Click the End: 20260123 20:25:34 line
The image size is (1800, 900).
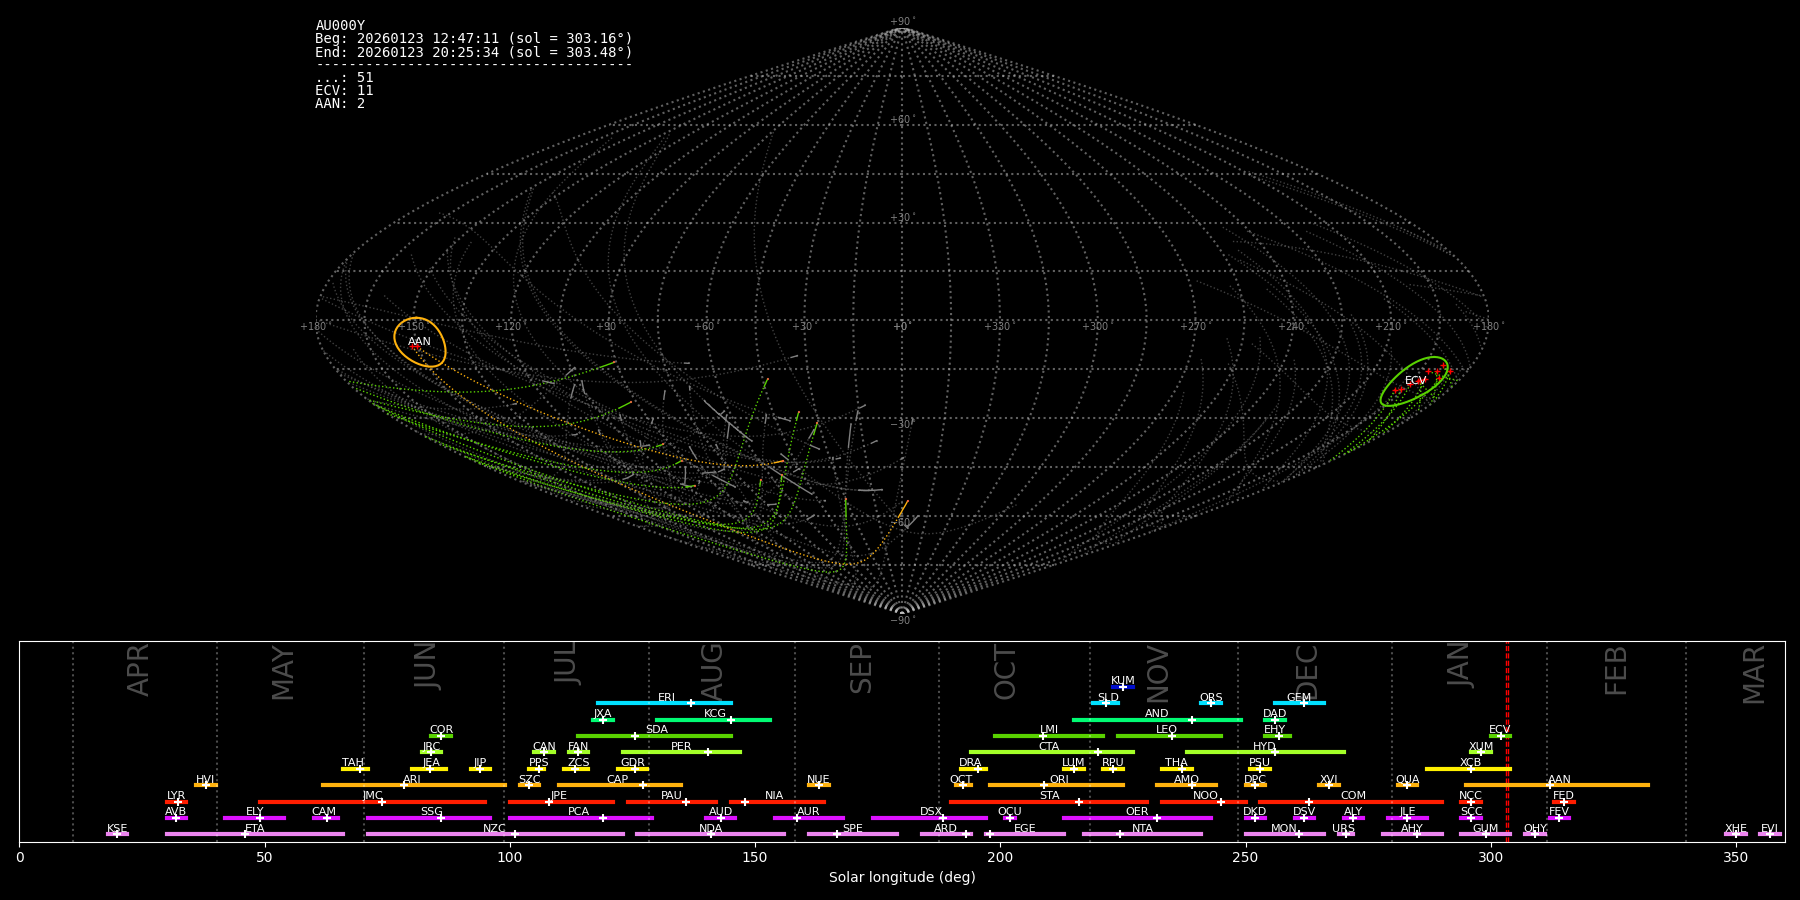point(474,52)
